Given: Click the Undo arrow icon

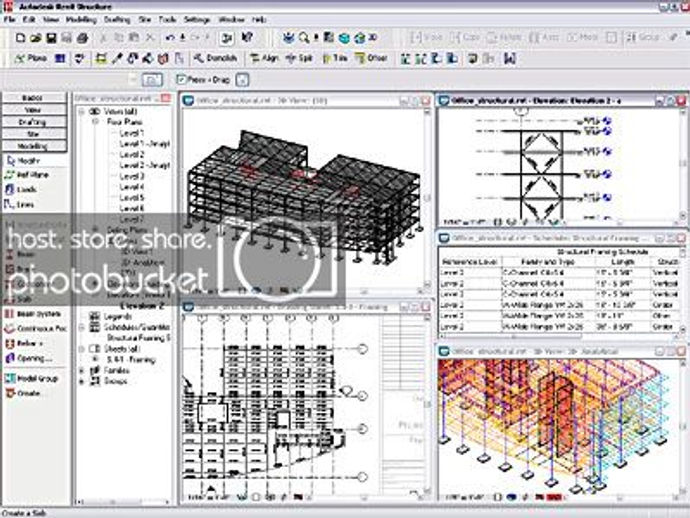Looking at the screenshot, I should pyautogui.click(x=170, y=38).
